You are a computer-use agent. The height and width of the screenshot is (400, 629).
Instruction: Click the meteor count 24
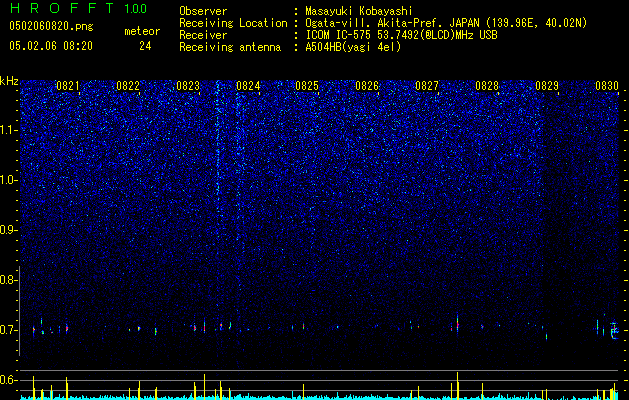[145, 46]
